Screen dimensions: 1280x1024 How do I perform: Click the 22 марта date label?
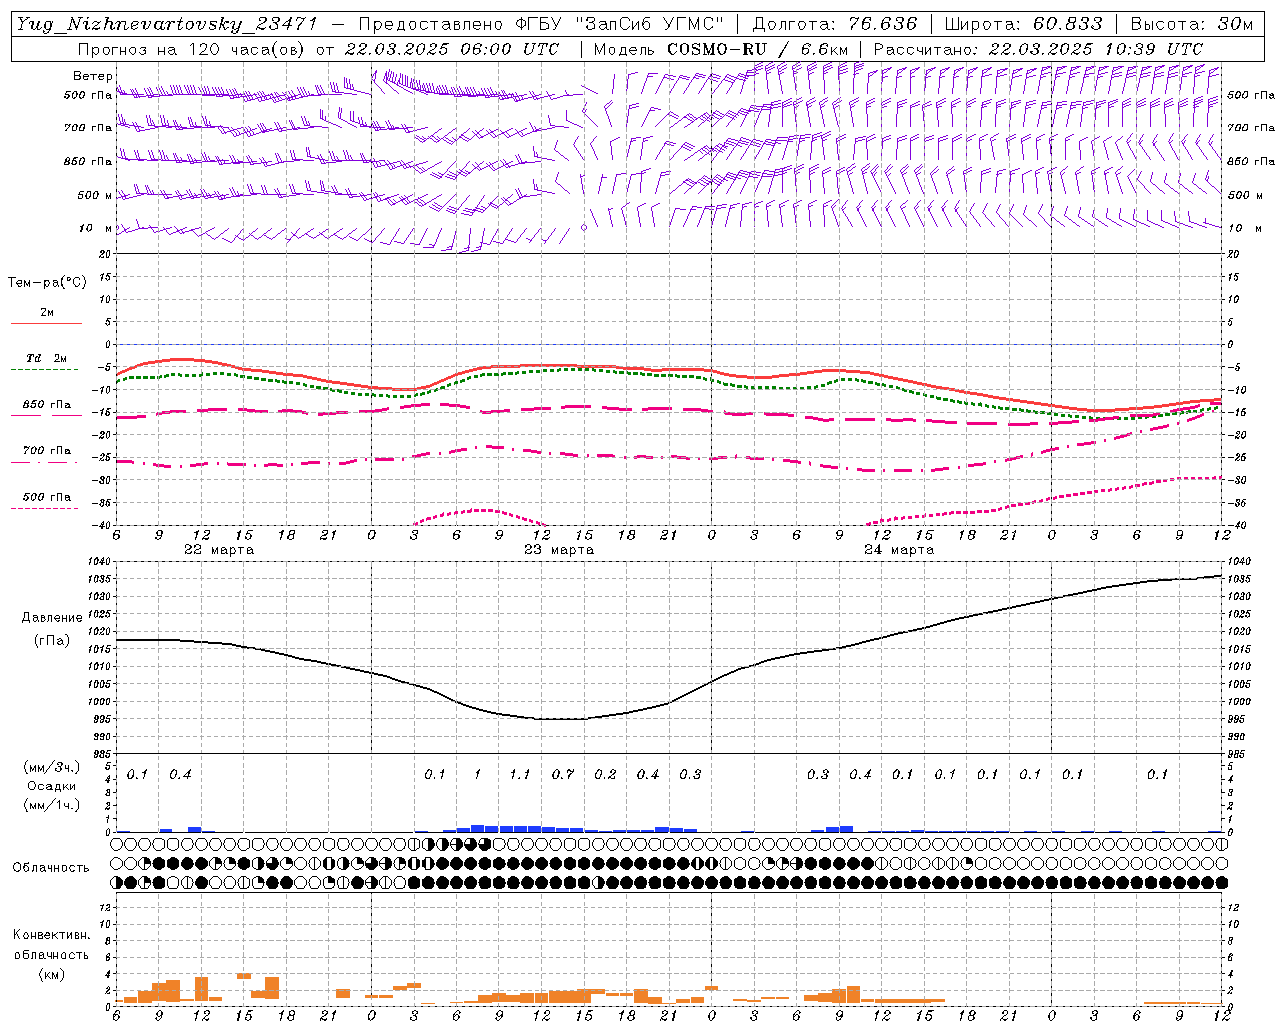tap(219, 550)
